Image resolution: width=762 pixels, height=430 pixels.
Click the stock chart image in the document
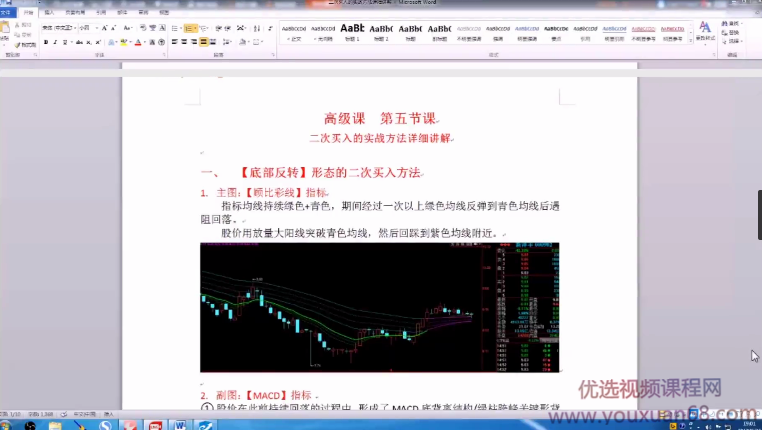380,308
